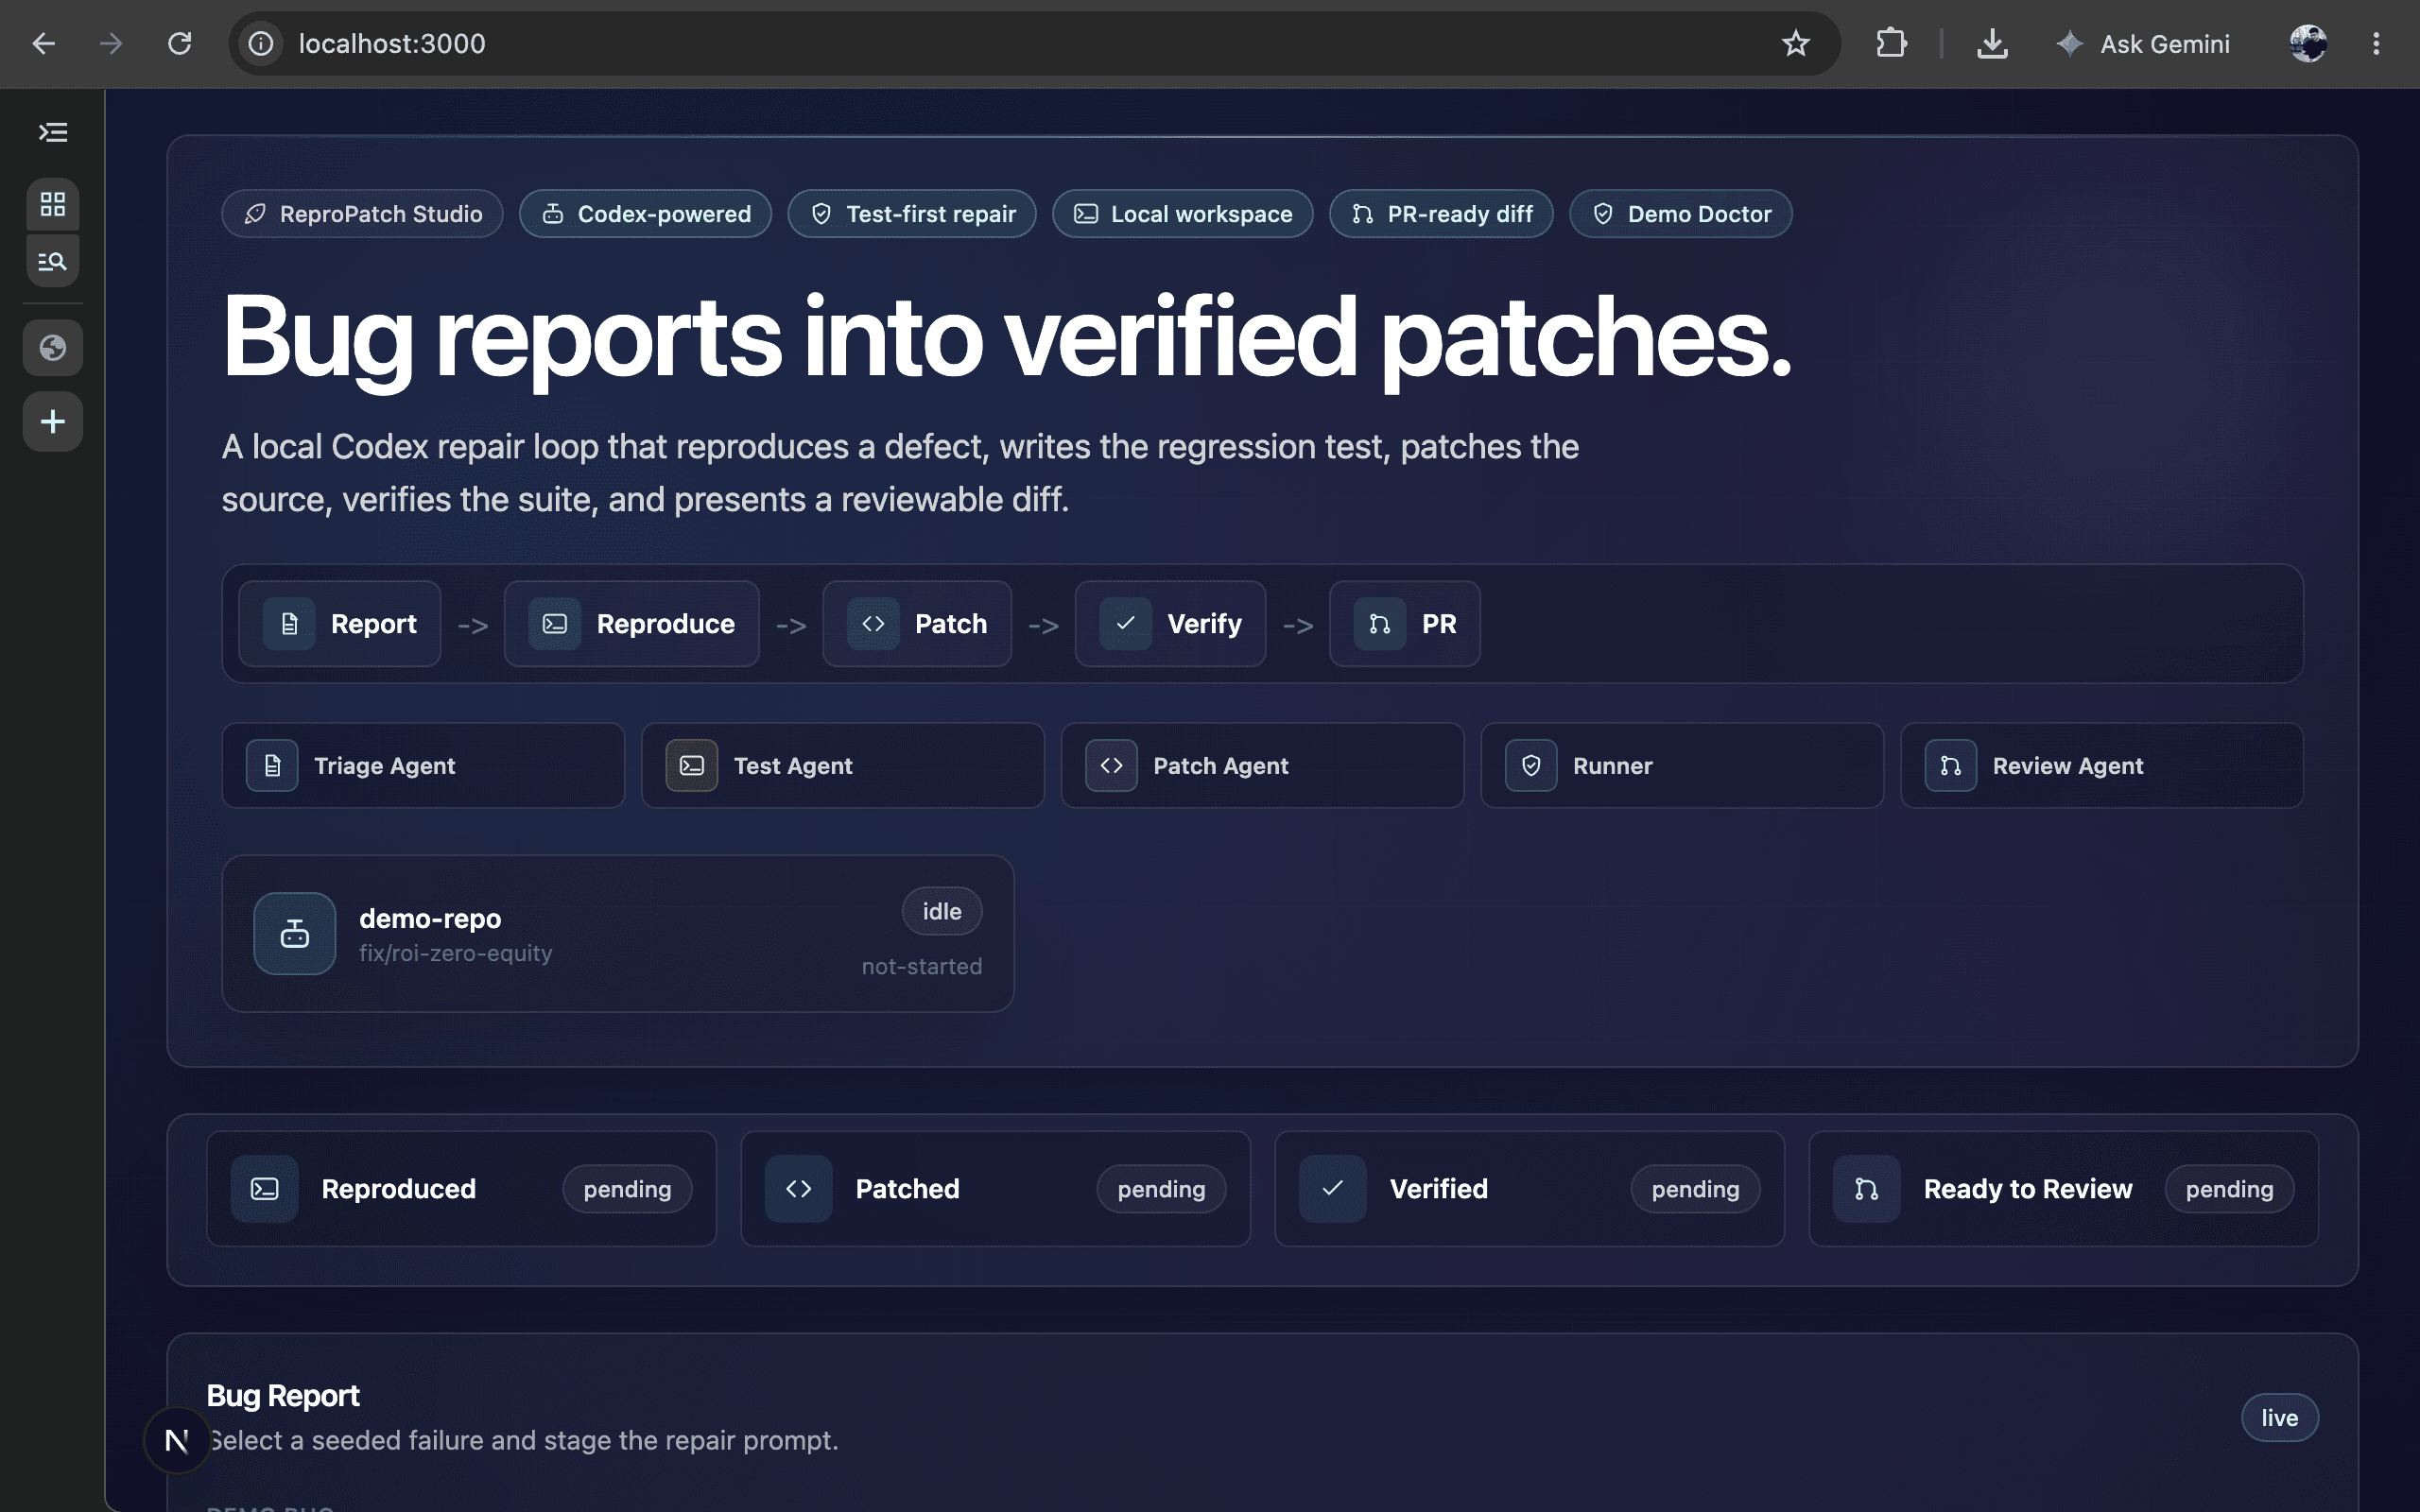The width and height of the screenshot is (2420, 1512).
Task: Click the Runner shield icon
Action: tap(1531, 766)
